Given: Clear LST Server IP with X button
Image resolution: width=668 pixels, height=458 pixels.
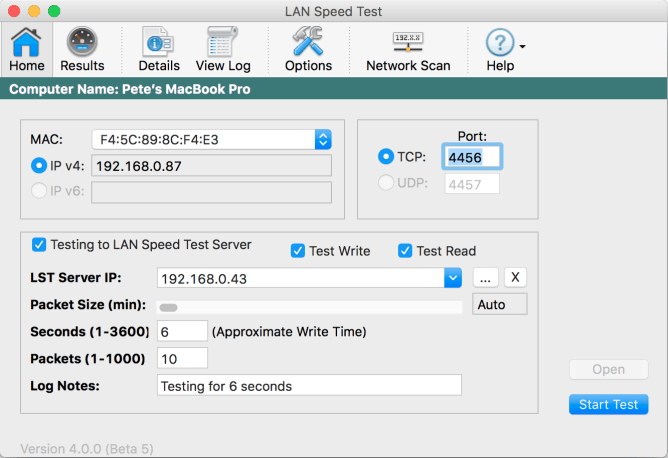Looking at the screenshot, I should click(514, 277).
